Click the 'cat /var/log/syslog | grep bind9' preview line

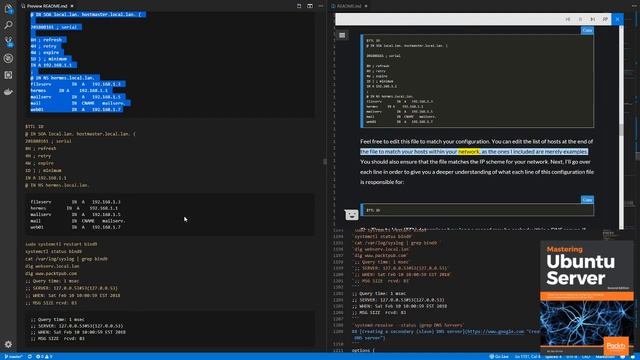[66, 259]
